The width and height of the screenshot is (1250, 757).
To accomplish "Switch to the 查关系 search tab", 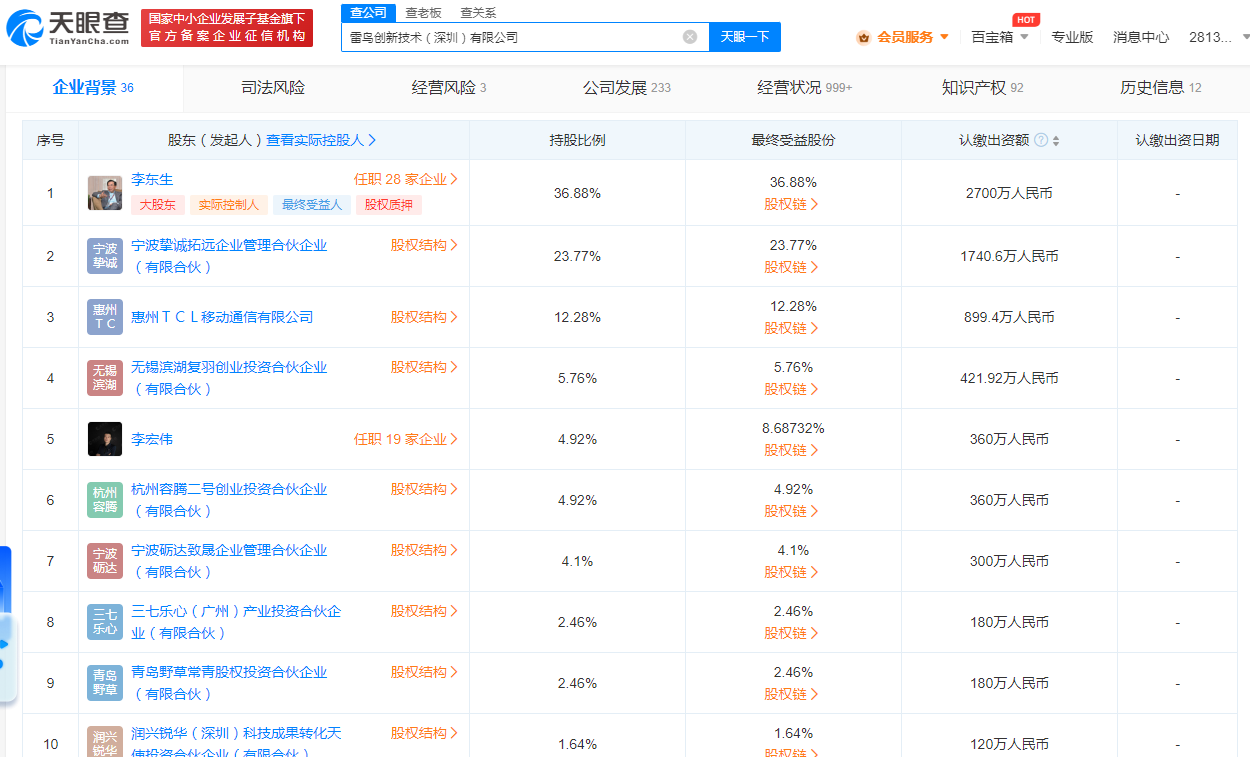I will 478,13.
